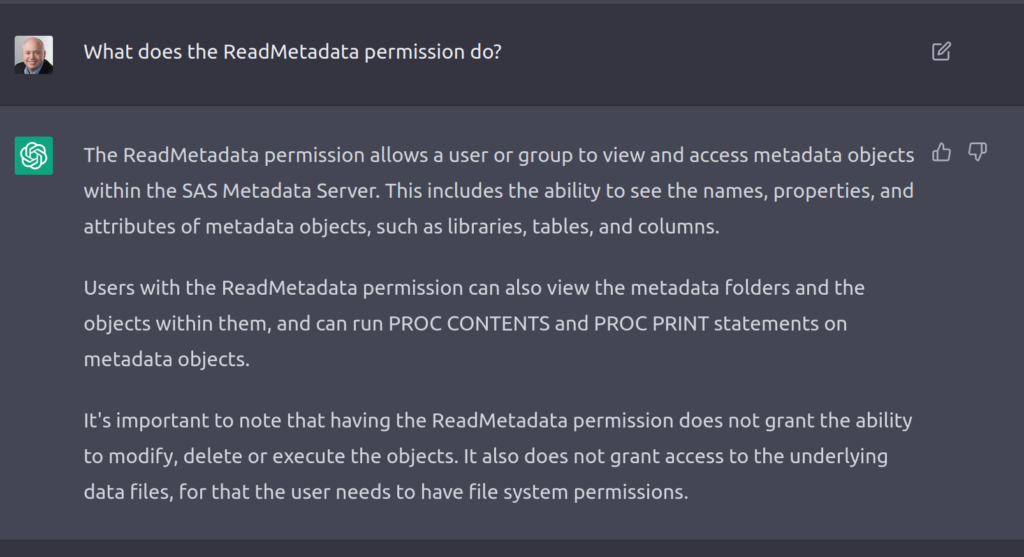The image size is (1024, 557).
Task: Click the user question about ReadMetadata permission
Action: pos(293,52)
